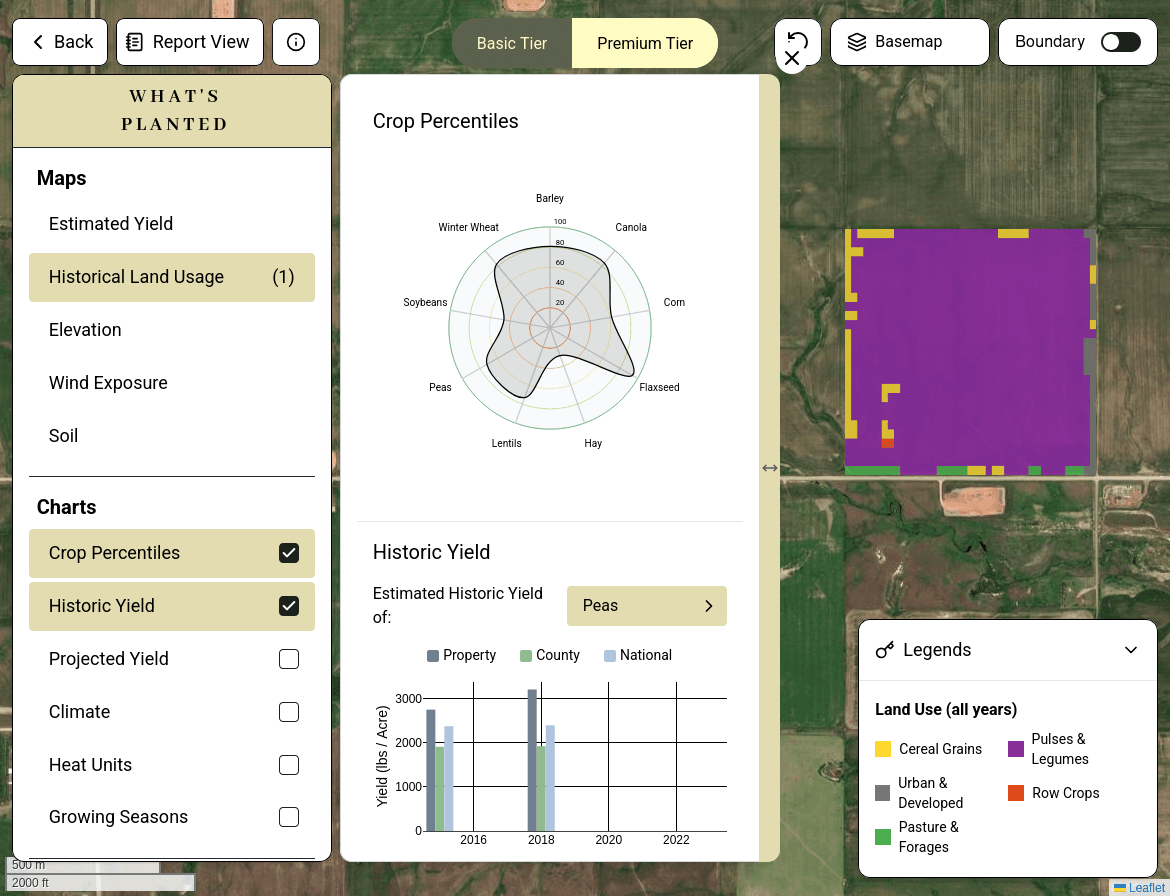Viewport: 1170px width, 896px height.
Task: Click the Basemap layers icon
Action: point(856,42)
